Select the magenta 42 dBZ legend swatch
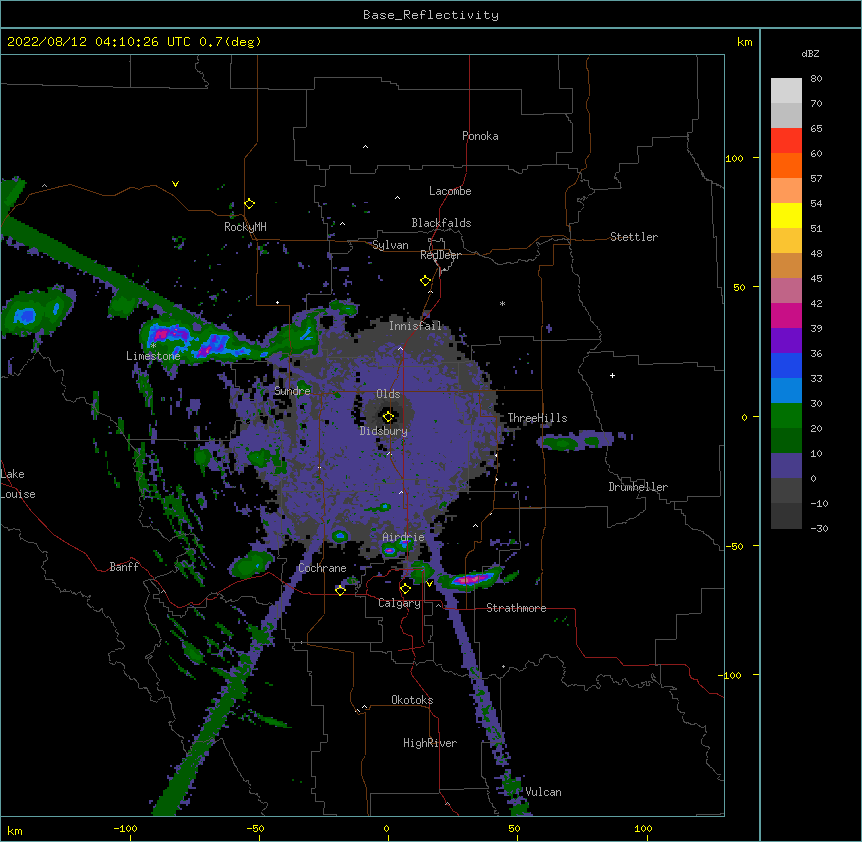The height and width of the screenshot is (842, 862). pos(786,315)
